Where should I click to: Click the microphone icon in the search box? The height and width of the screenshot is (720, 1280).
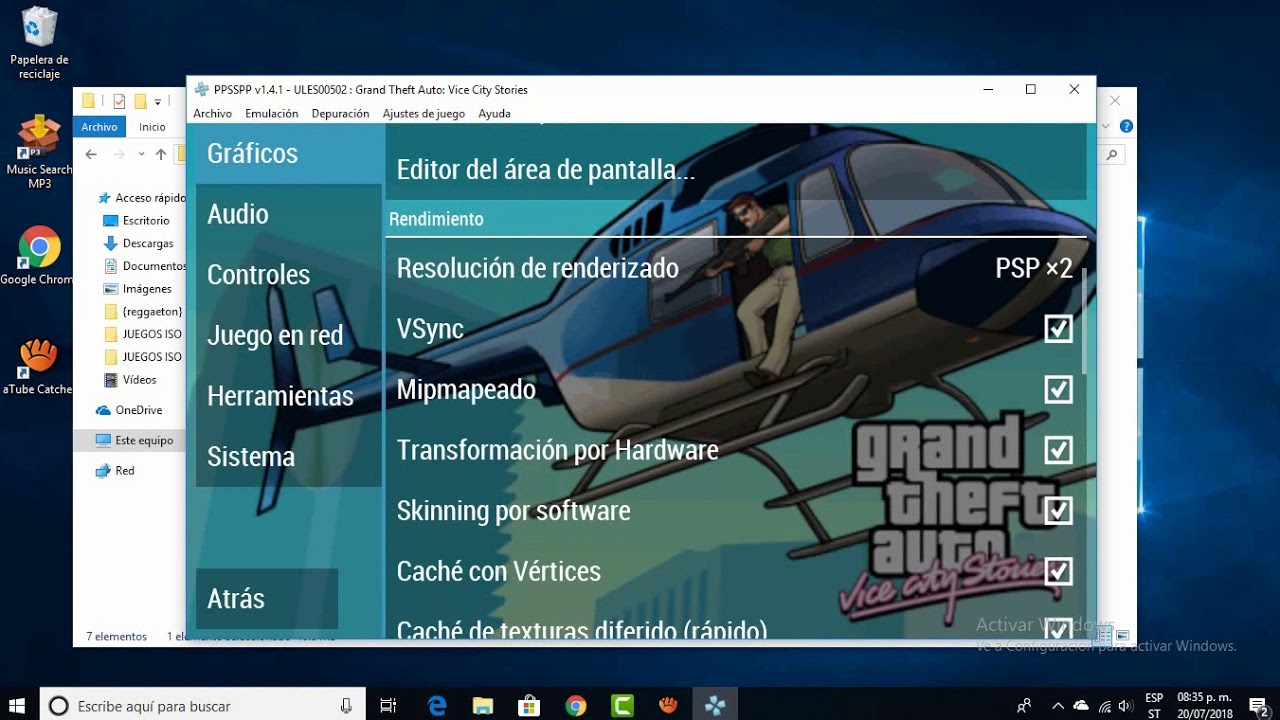click(346, 706)
